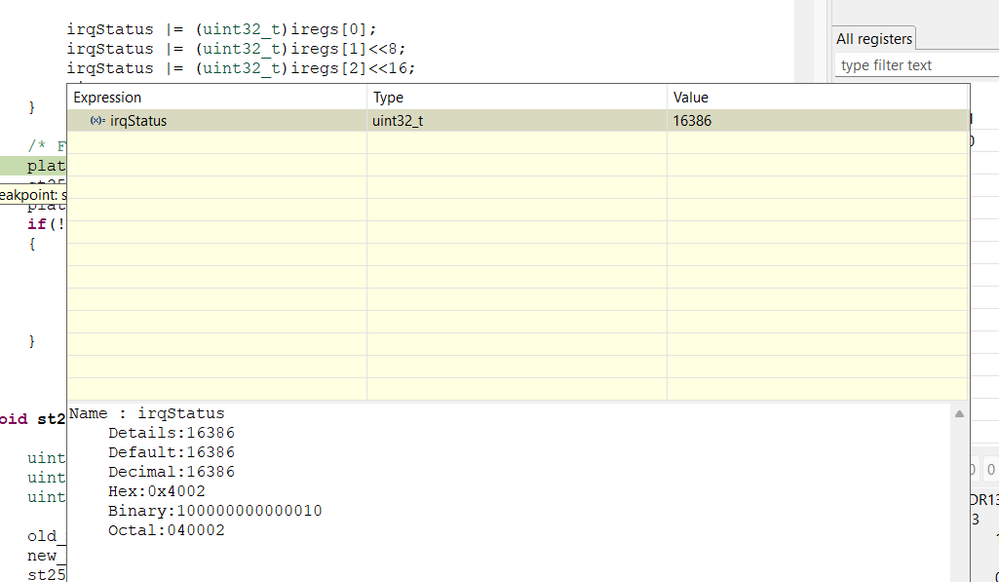Select the irqStatus expression row
This screenshot has width=999, height=582.
(517, 120)
